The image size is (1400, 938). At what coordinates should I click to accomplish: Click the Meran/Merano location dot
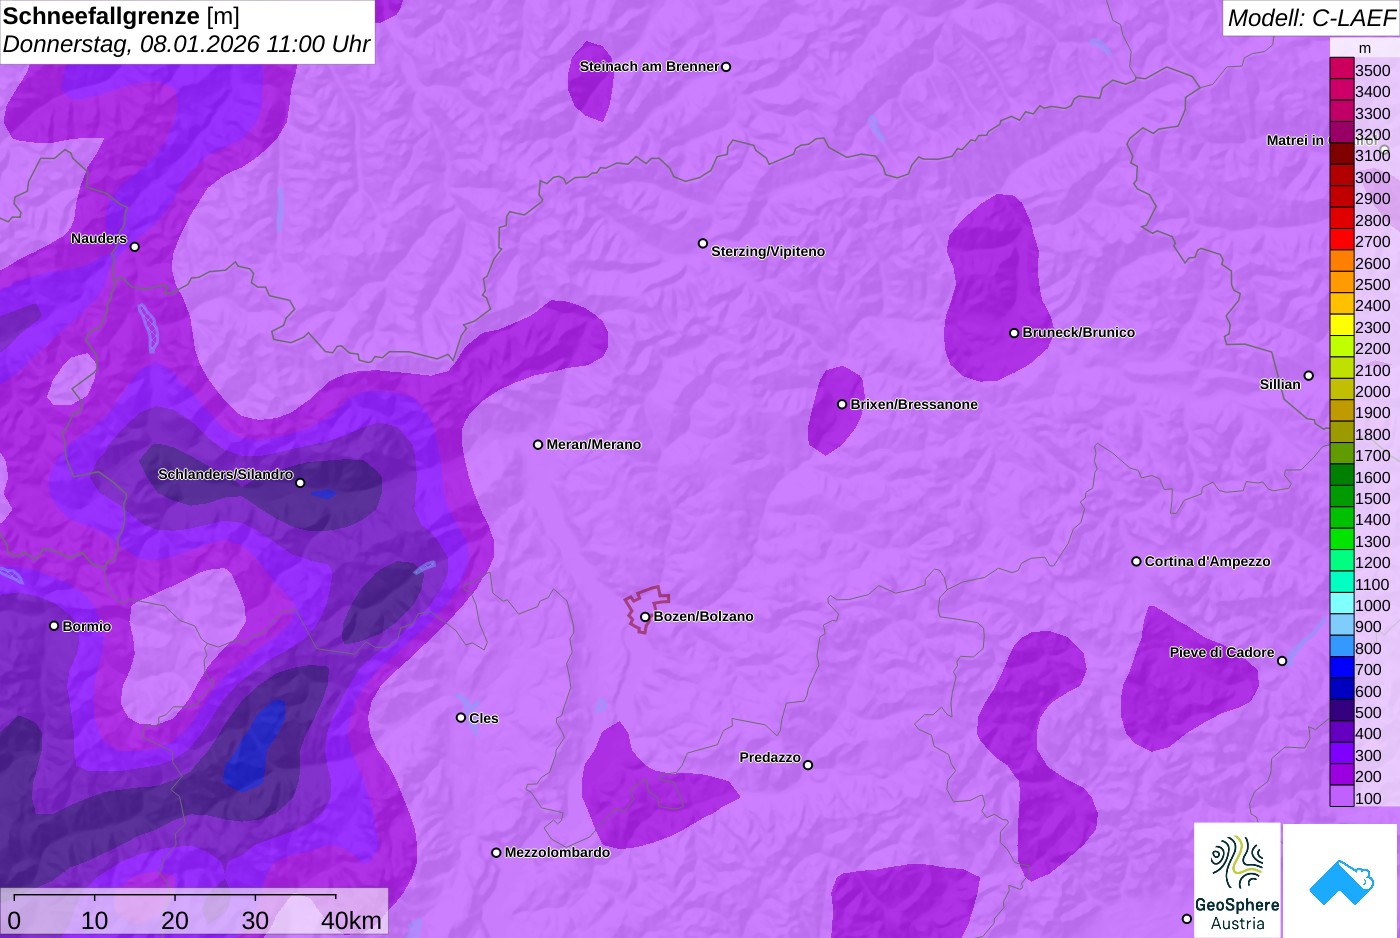(538, 444)
